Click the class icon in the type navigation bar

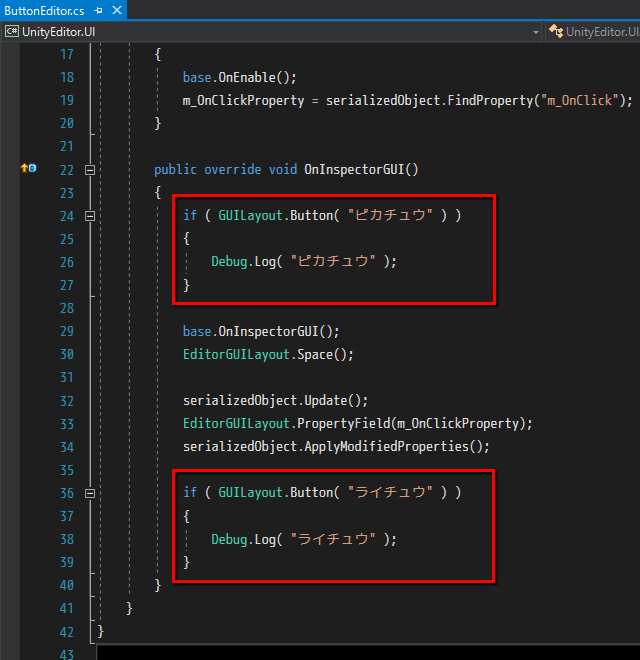(556, 31)
